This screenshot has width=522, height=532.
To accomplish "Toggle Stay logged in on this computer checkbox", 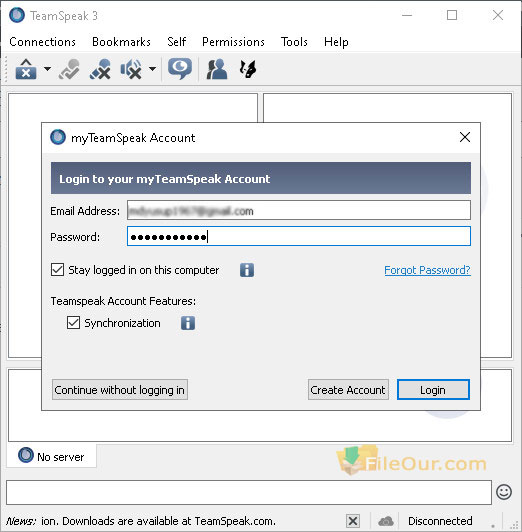I will (x=57, y=270).
